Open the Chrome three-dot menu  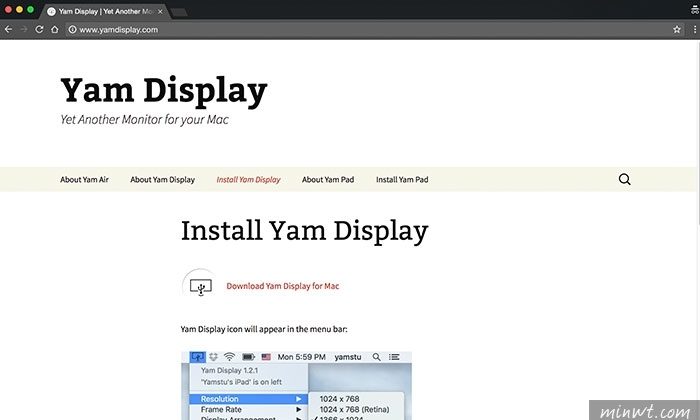pos(691,30)
